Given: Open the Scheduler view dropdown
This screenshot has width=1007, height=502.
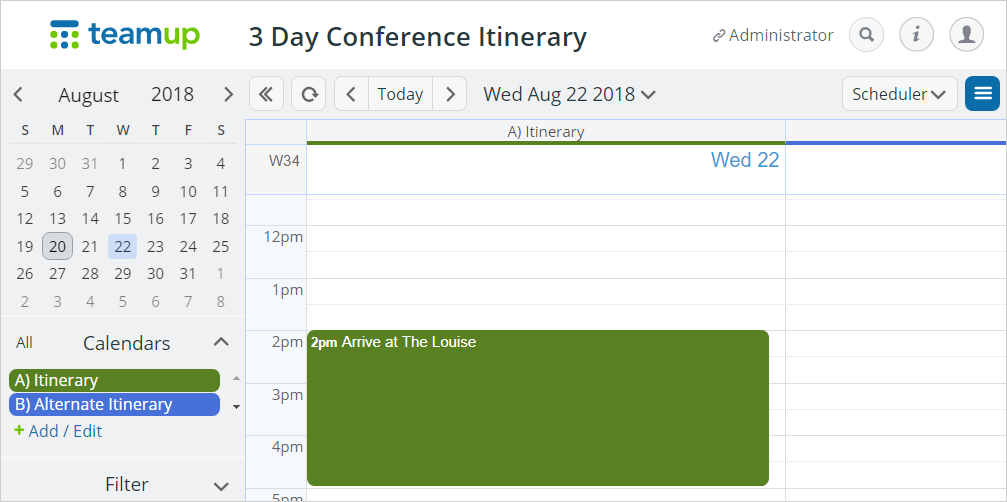Looking at the screenshot, I should tap(900, 94).
